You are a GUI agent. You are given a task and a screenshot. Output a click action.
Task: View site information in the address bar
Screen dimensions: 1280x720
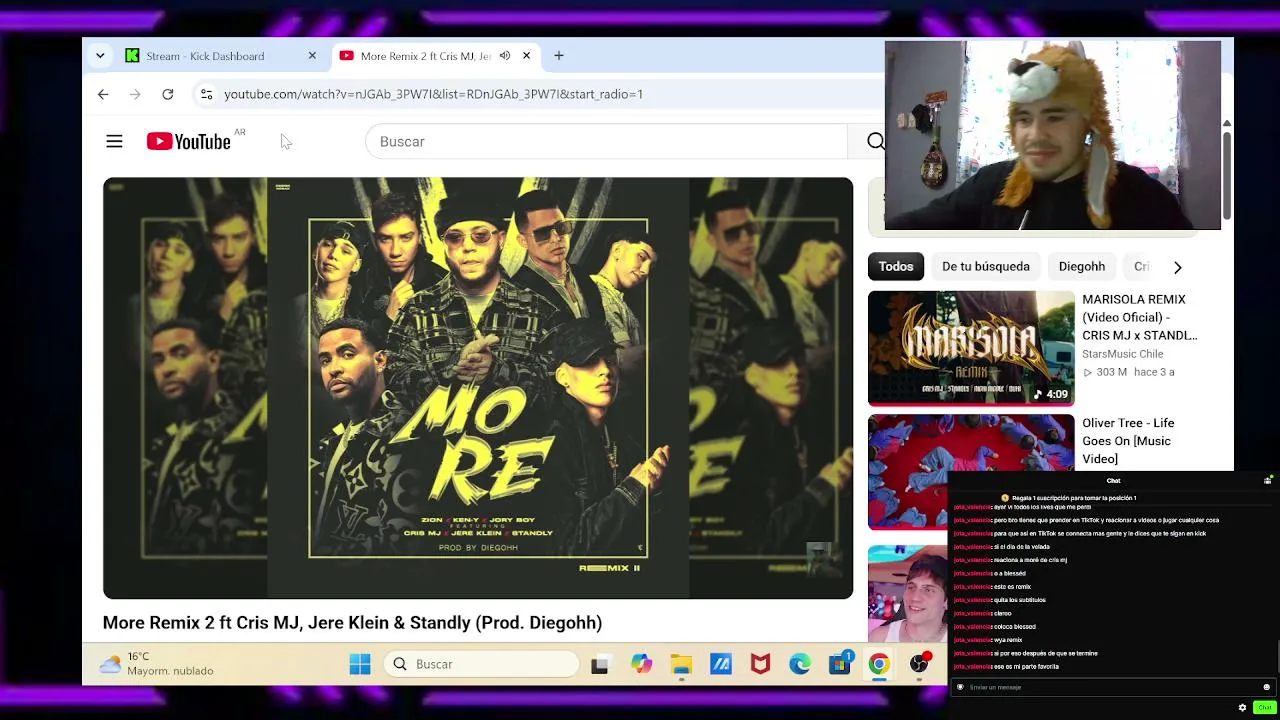(206, 94)
